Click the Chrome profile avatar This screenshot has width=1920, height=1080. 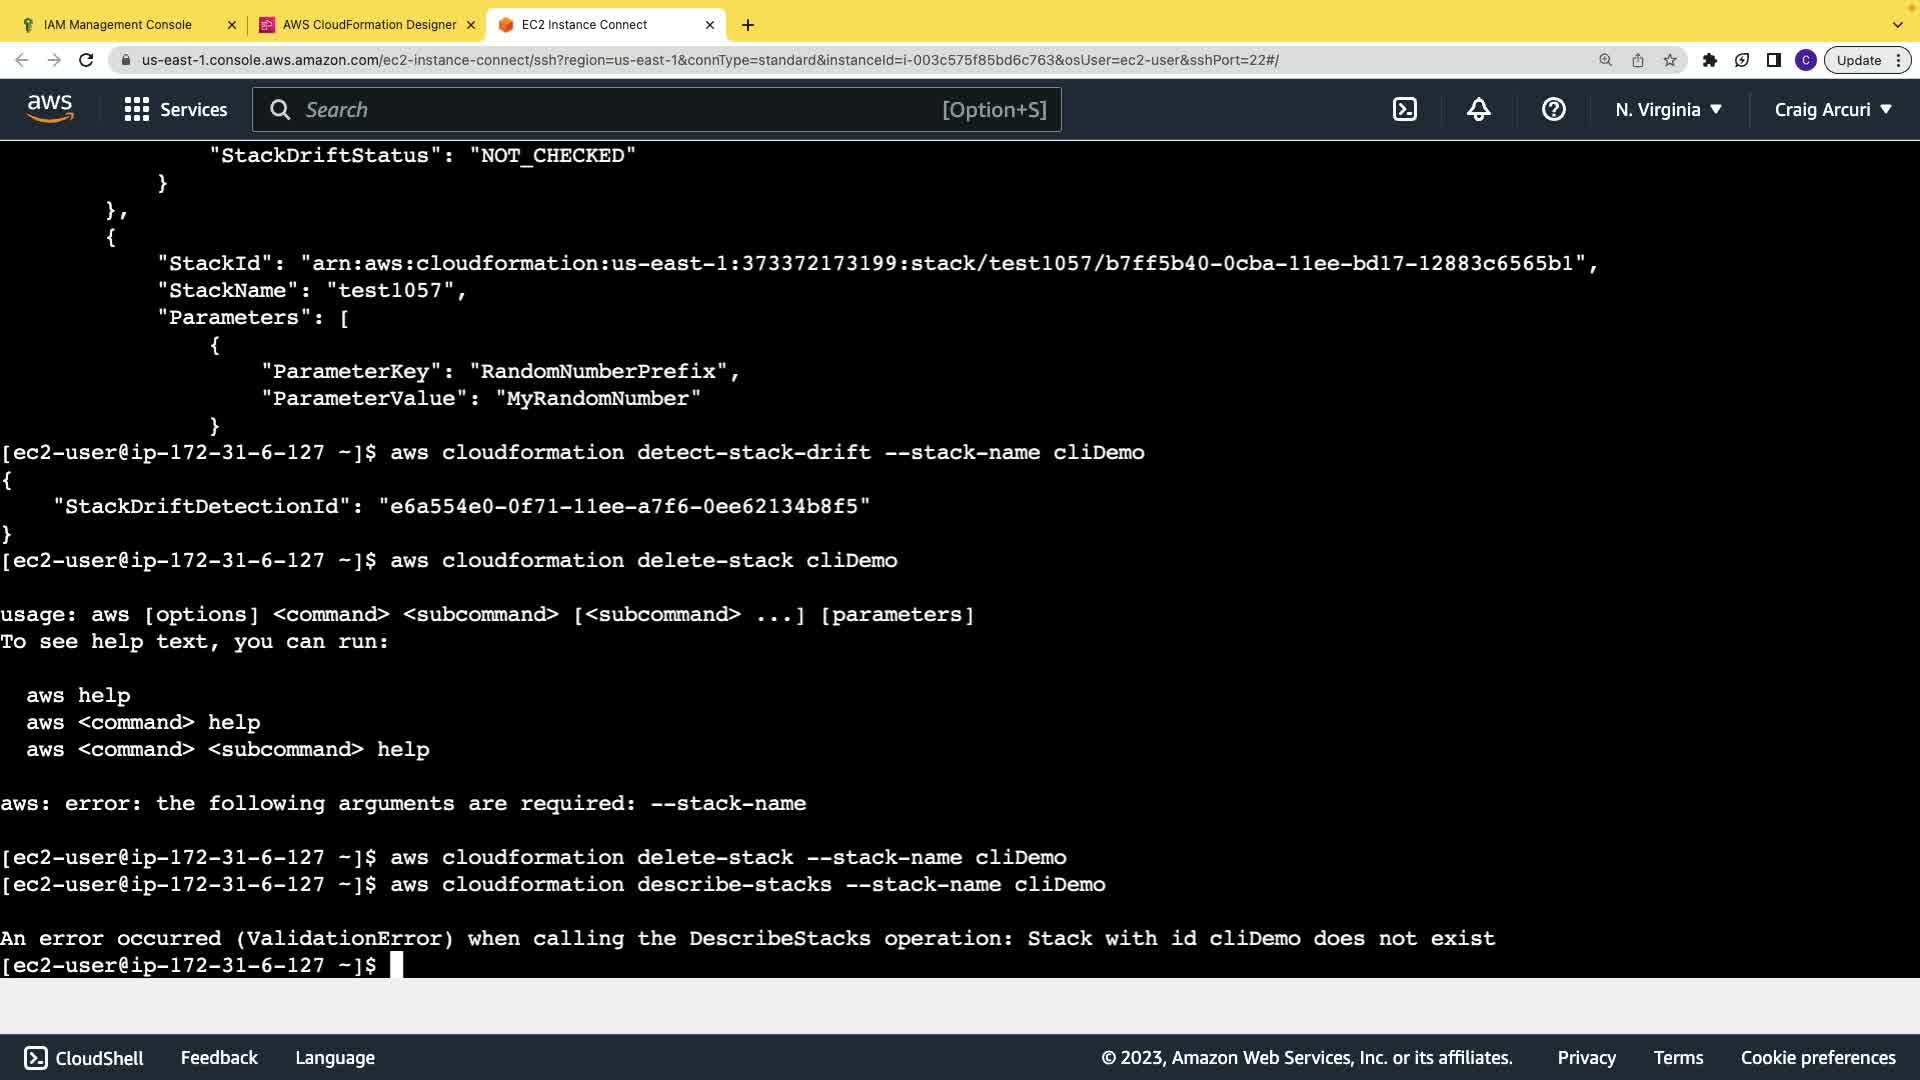(x=1805, y=60)
